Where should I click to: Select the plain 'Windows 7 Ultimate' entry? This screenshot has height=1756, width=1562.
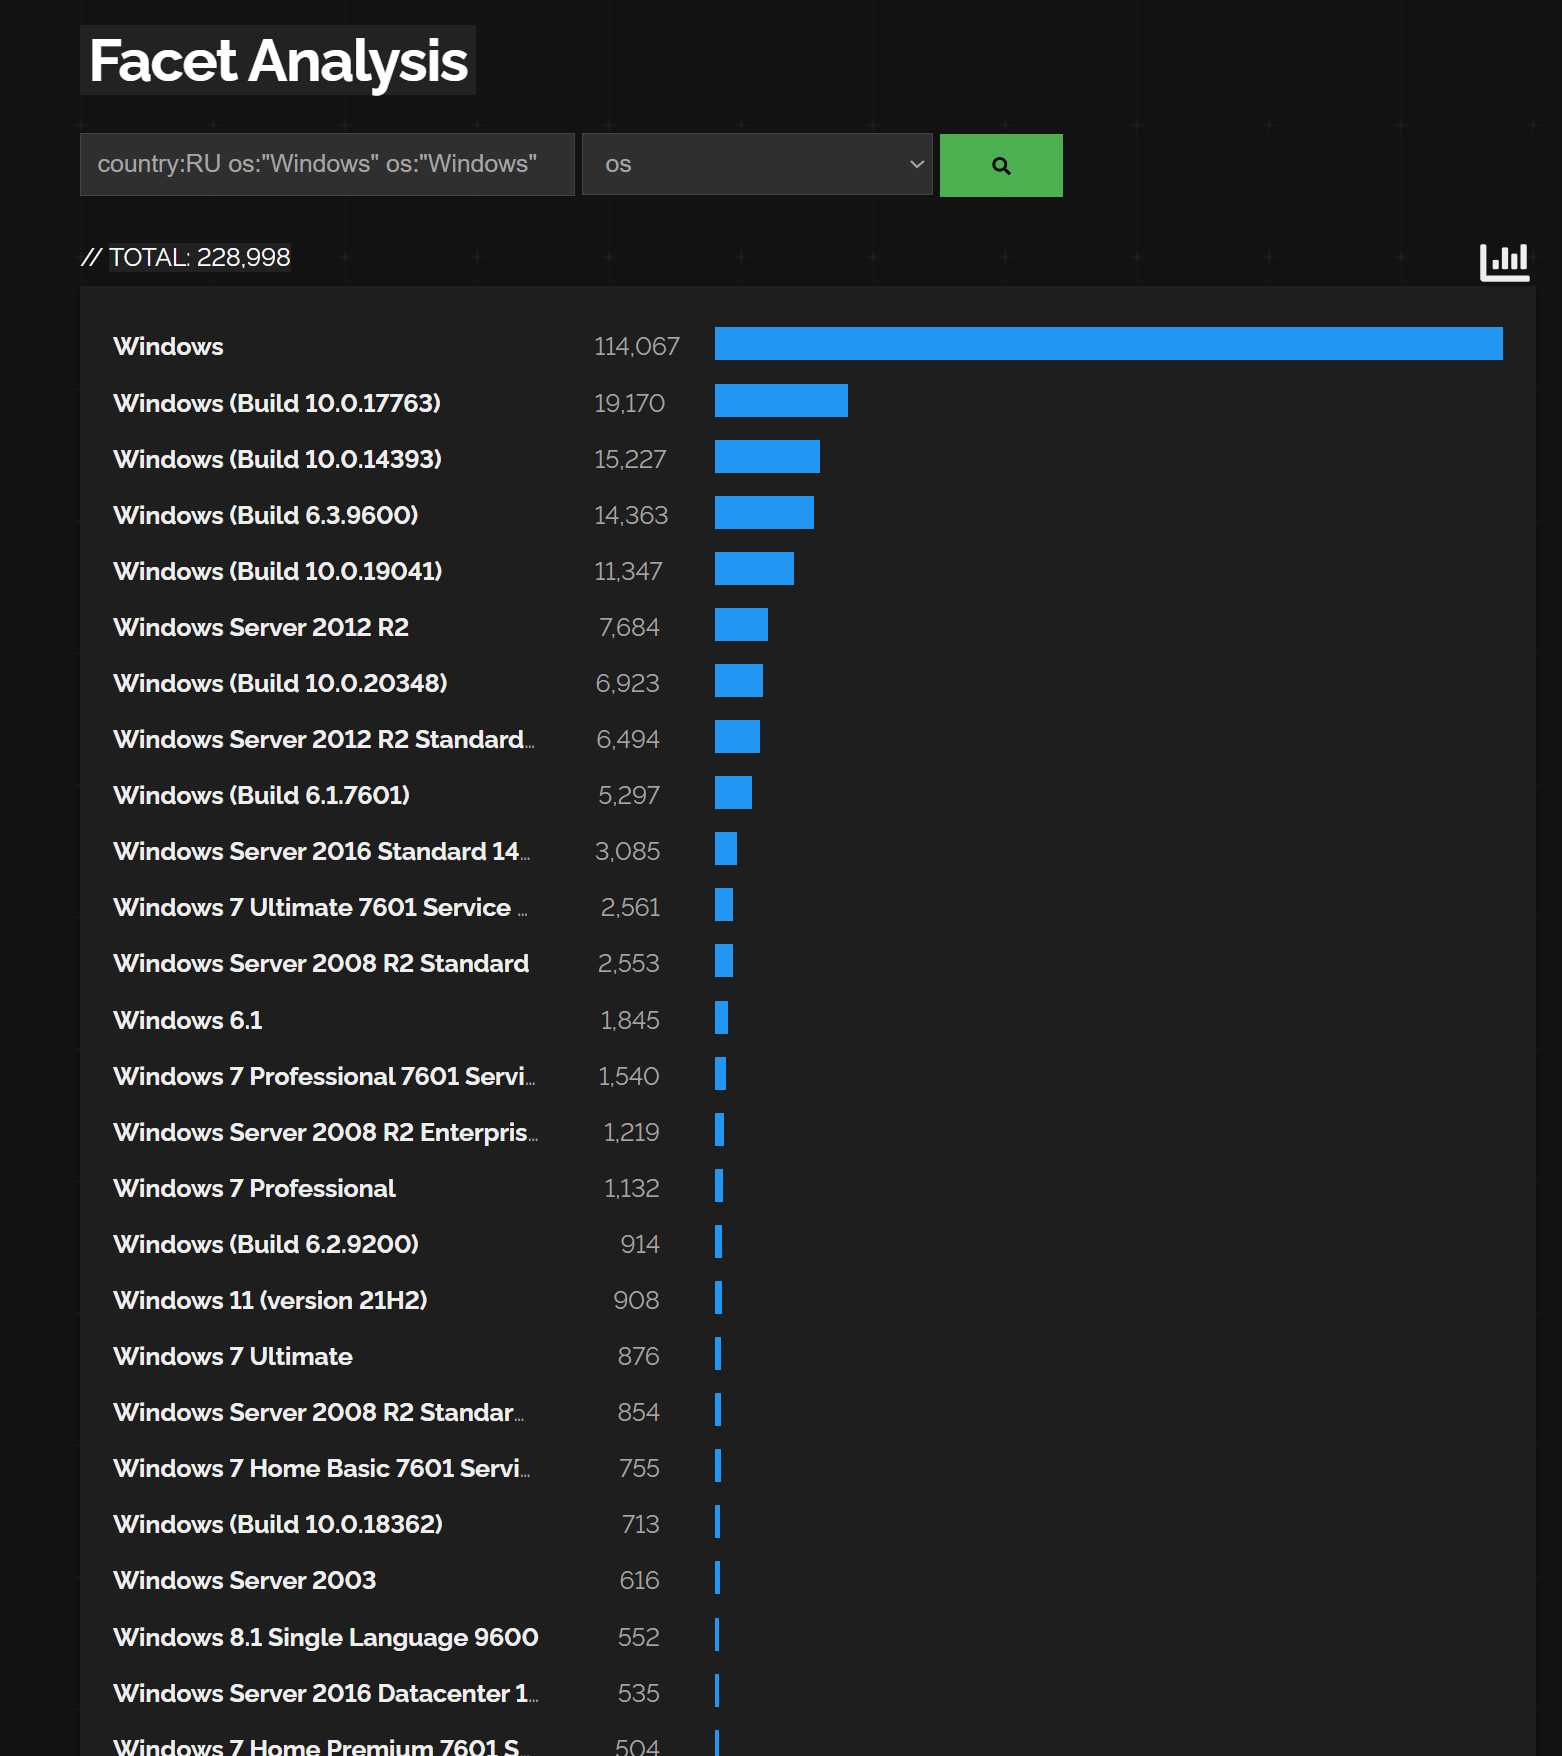click(x=233, y=1356)
